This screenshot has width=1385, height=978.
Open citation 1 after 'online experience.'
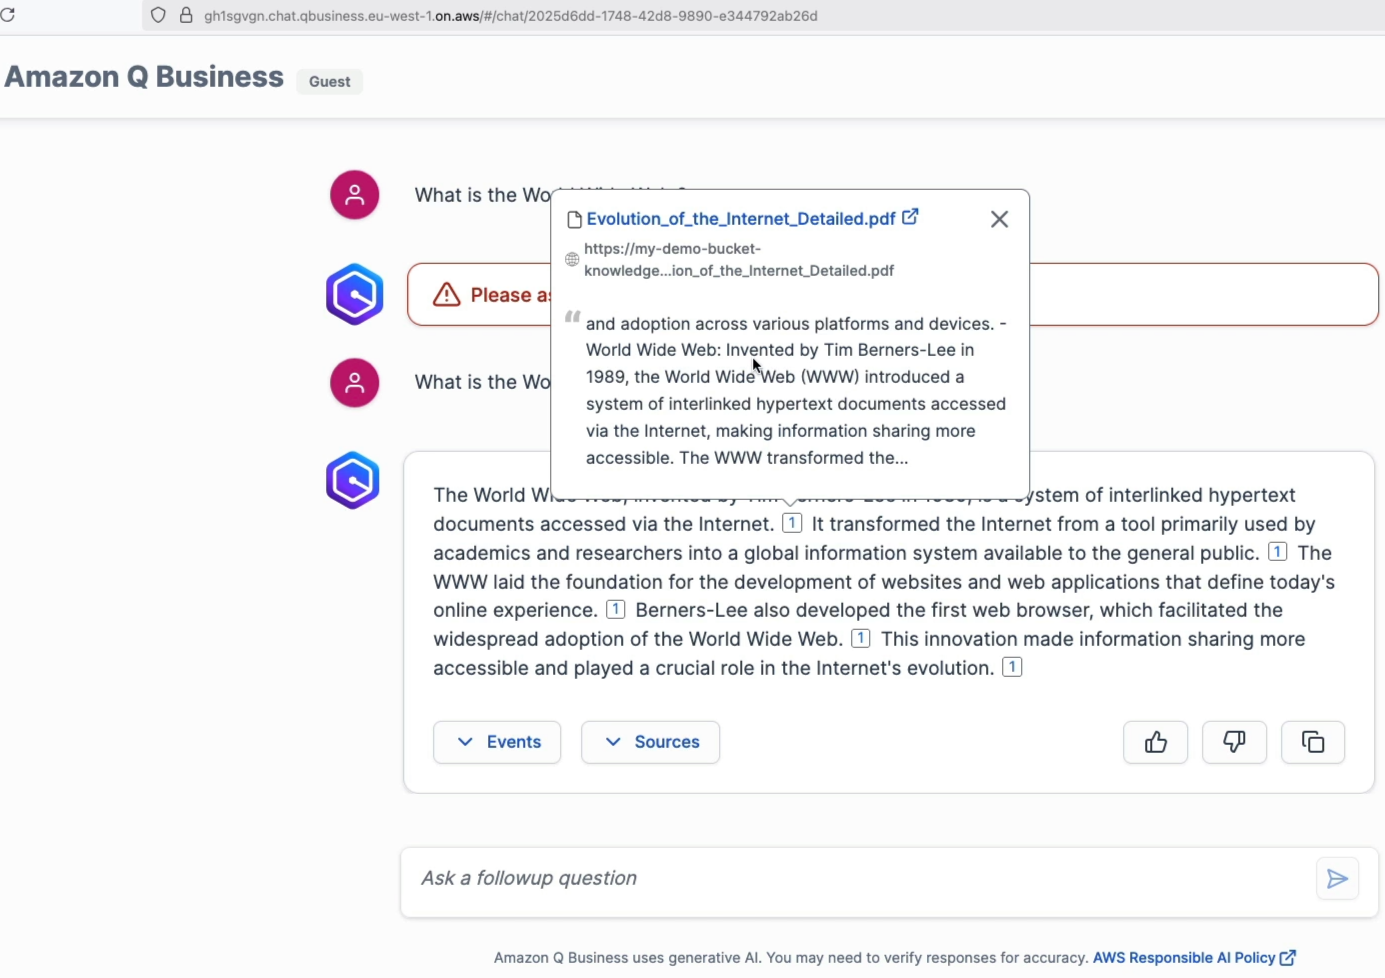(616, 609)
